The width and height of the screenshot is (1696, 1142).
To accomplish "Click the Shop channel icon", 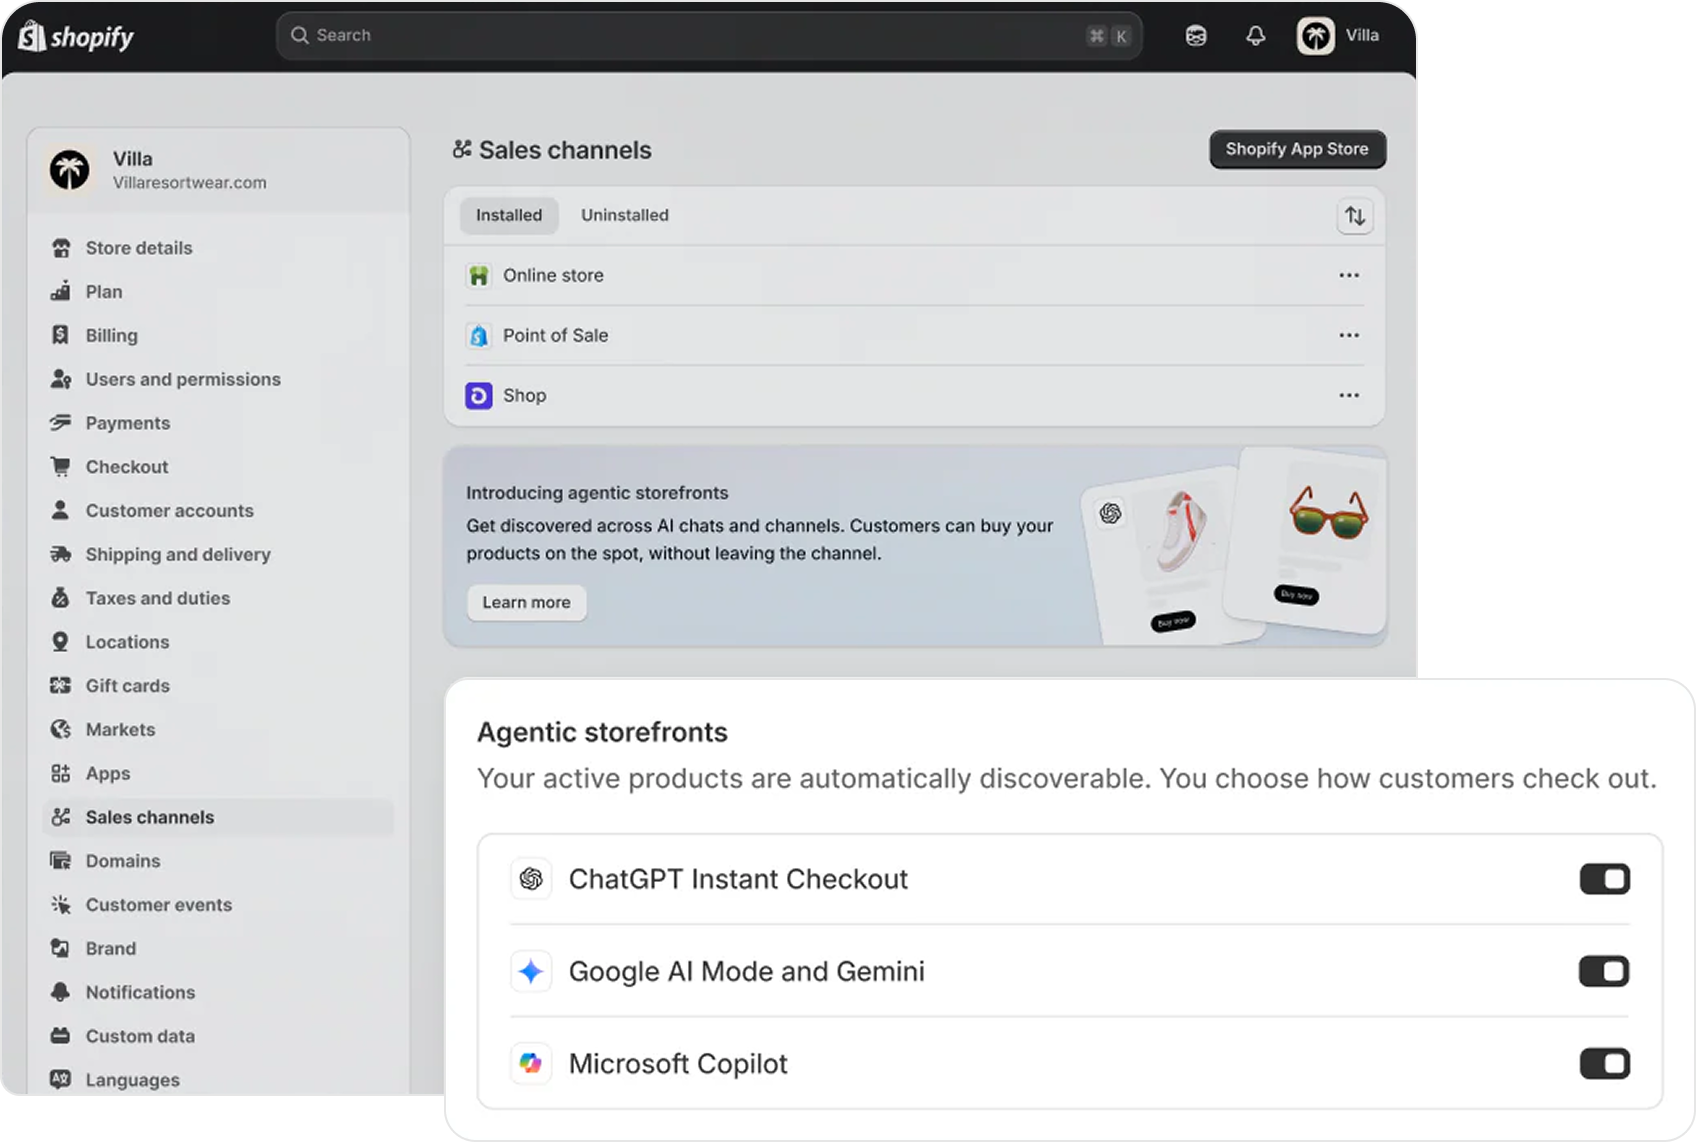I will [479, 396].
